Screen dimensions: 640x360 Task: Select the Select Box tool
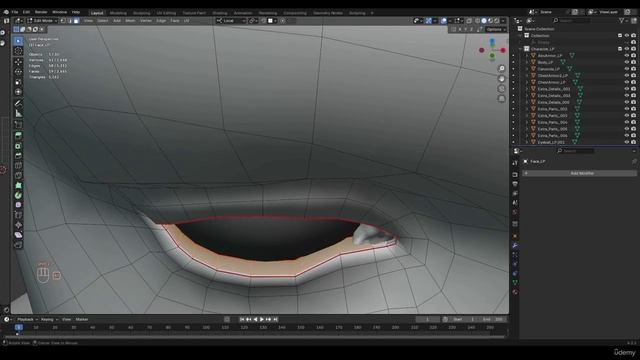18,41
